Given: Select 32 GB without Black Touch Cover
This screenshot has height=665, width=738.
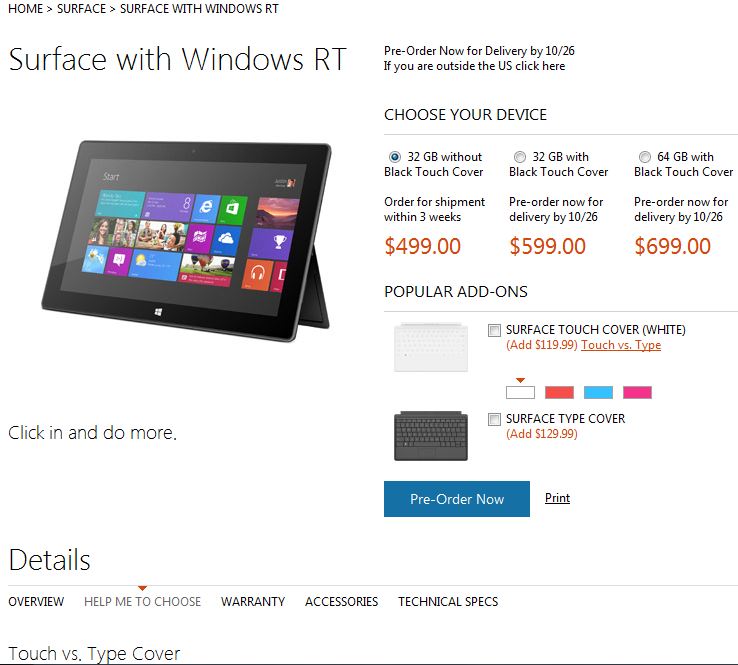Looking at the screenshot, I should click(395, 157).
